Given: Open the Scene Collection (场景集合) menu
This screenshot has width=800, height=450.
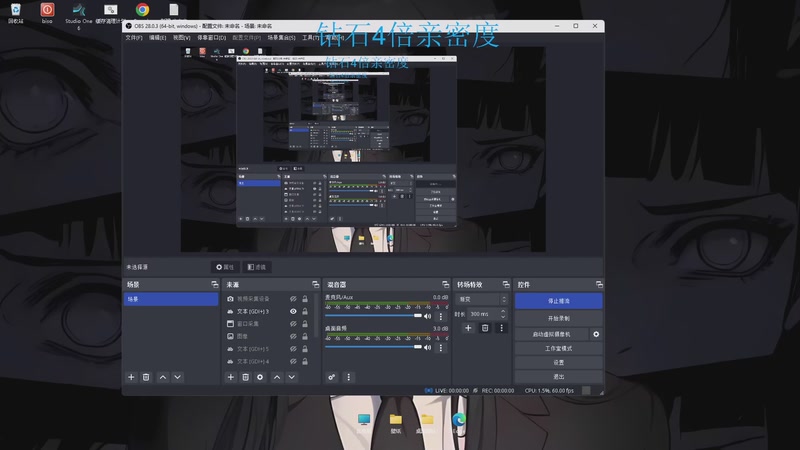Looking at the screenshot, I should coord(282,38).
